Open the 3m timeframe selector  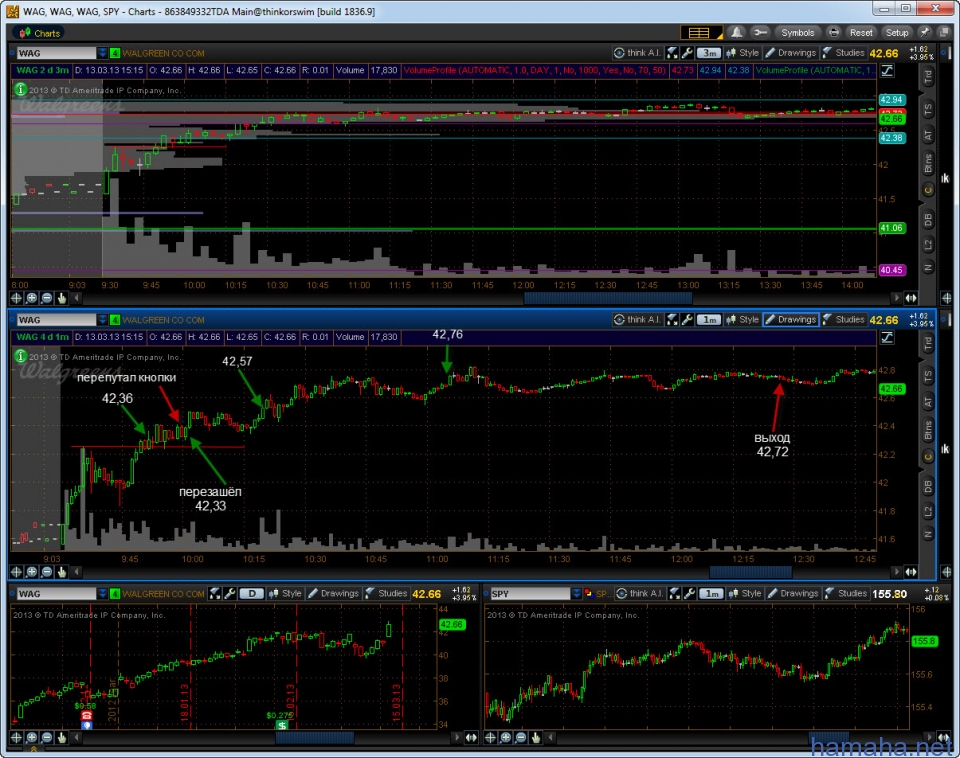(x=709, y=53)
